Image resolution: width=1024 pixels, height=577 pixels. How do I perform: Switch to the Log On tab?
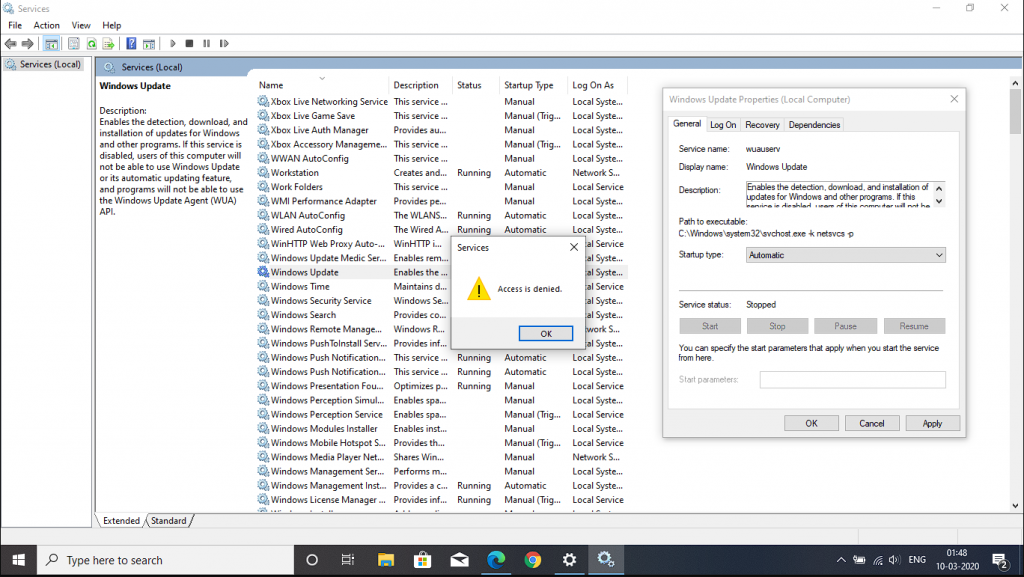coord(723,125)
